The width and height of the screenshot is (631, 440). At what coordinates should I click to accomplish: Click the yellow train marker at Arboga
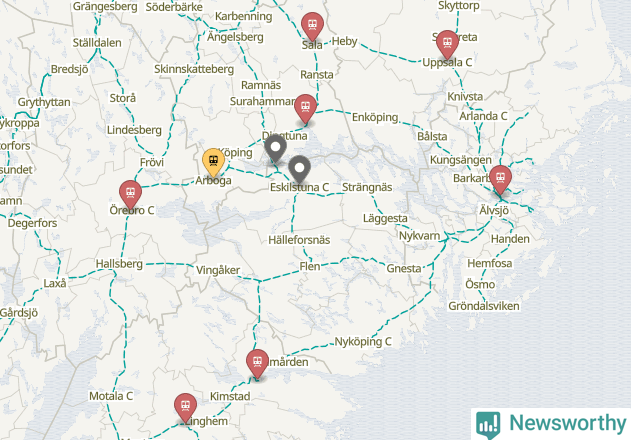click(x=213, y=162)
